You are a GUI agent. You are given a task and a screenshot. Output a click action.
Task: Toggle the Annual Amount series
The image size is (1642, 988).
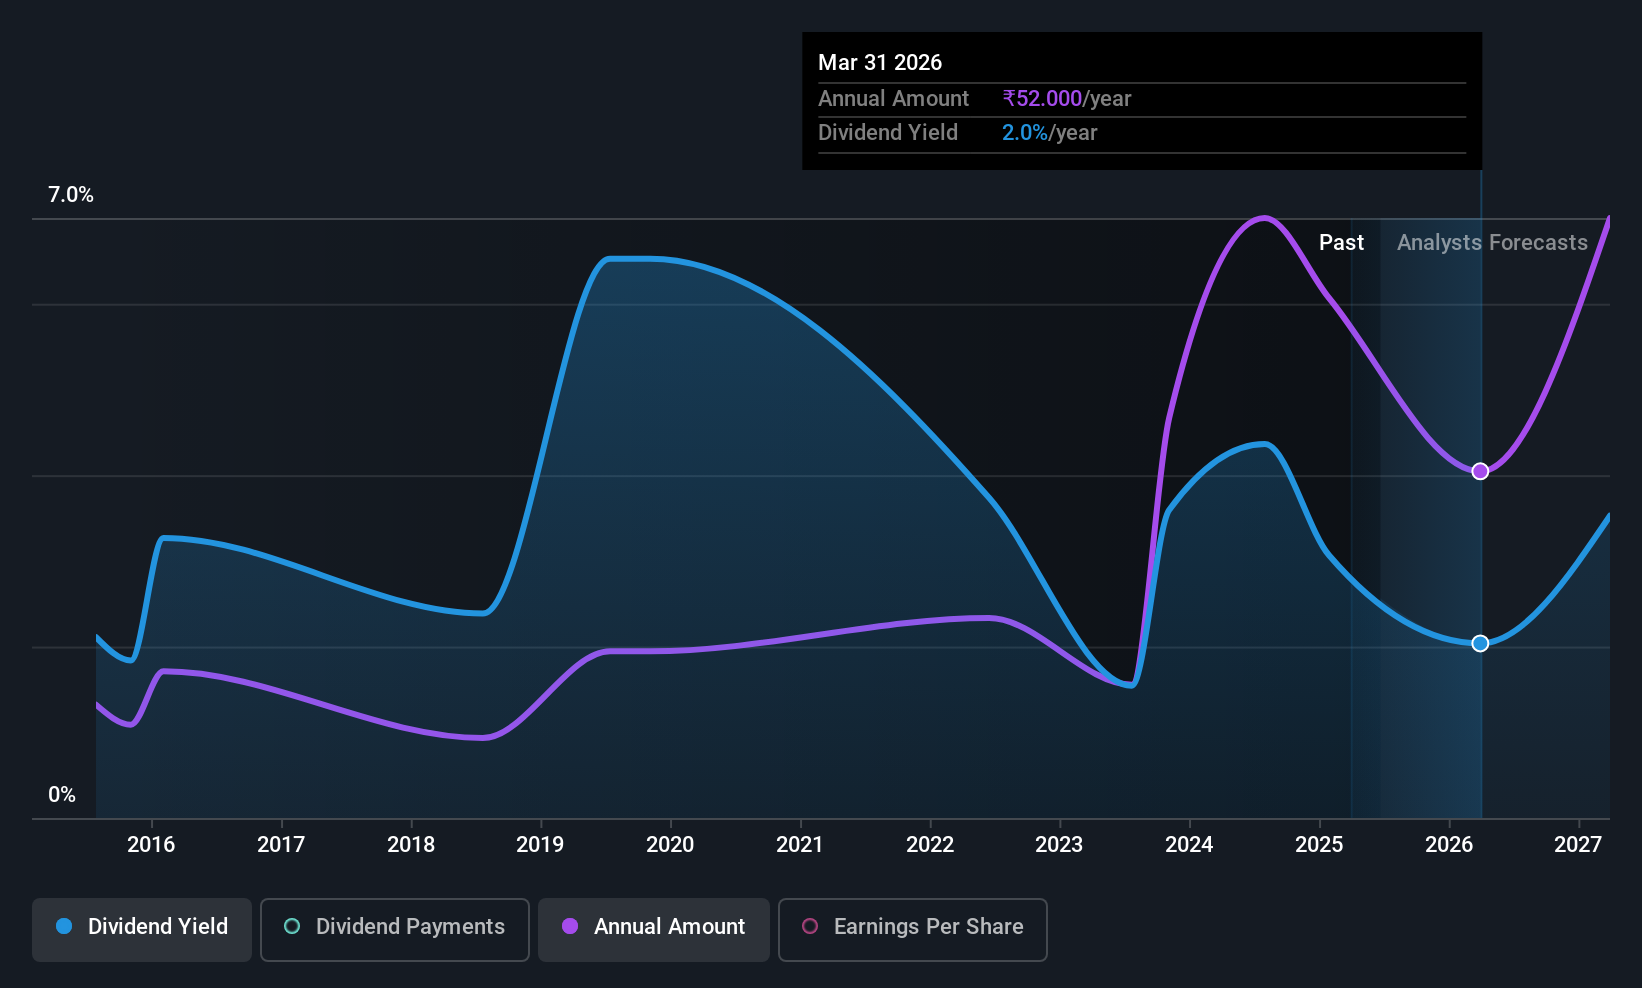tap(654, 930)
